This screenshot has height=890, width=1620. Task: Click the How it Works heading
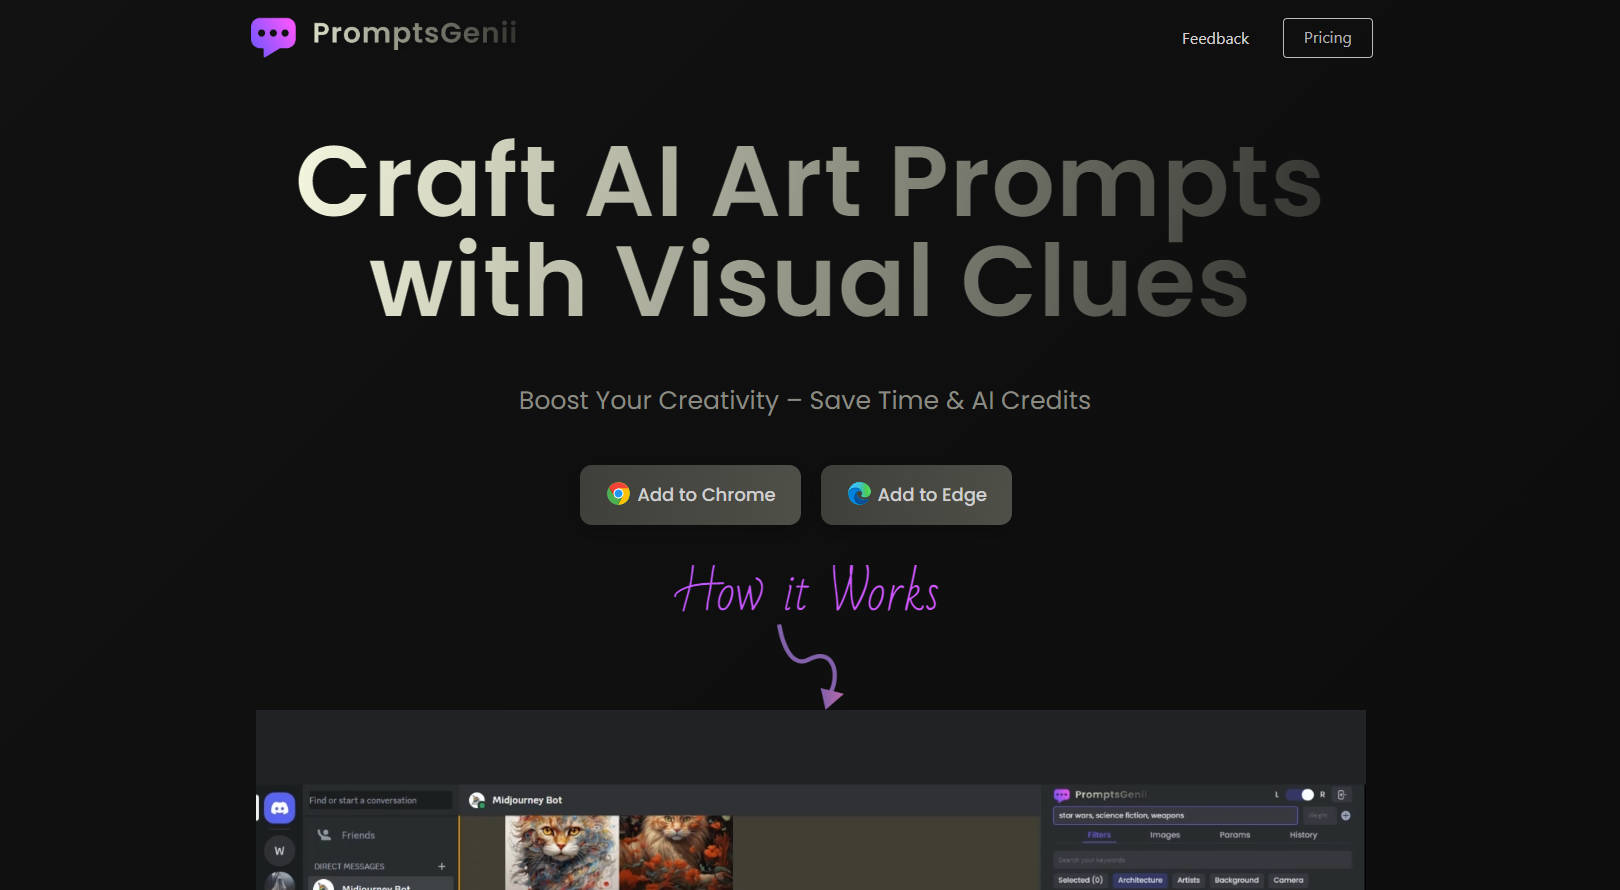(806, 588)
